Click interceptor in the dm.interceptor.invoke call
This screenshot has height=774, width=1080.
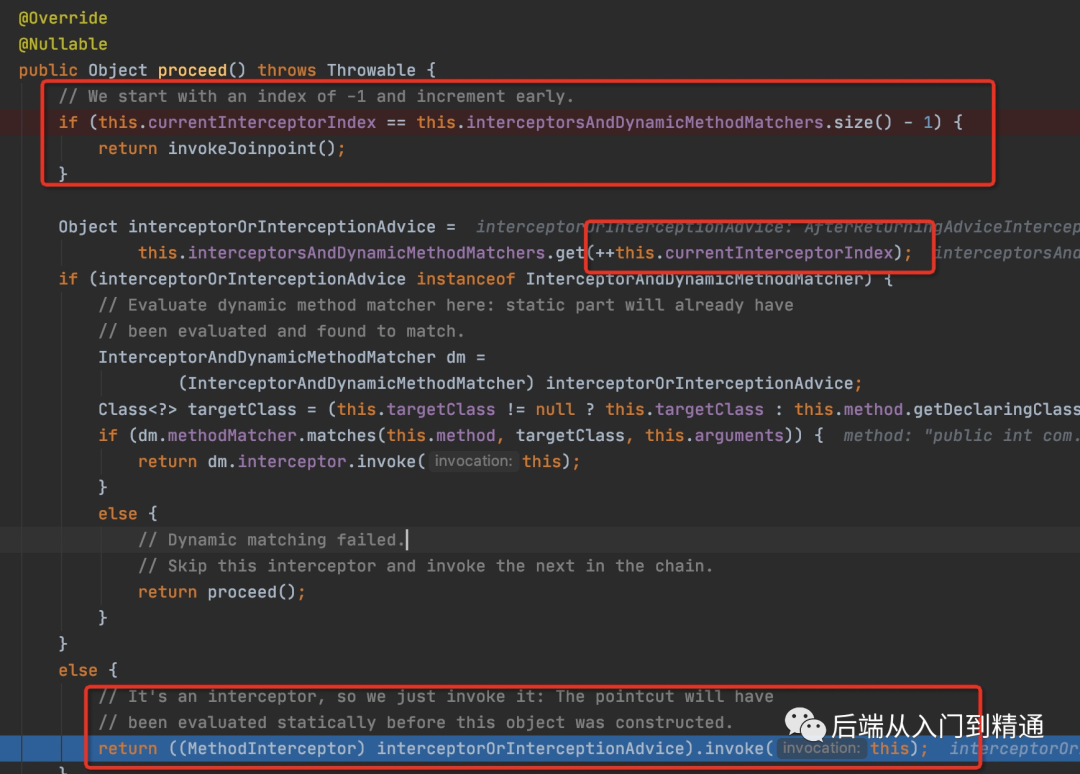point(292,462)
